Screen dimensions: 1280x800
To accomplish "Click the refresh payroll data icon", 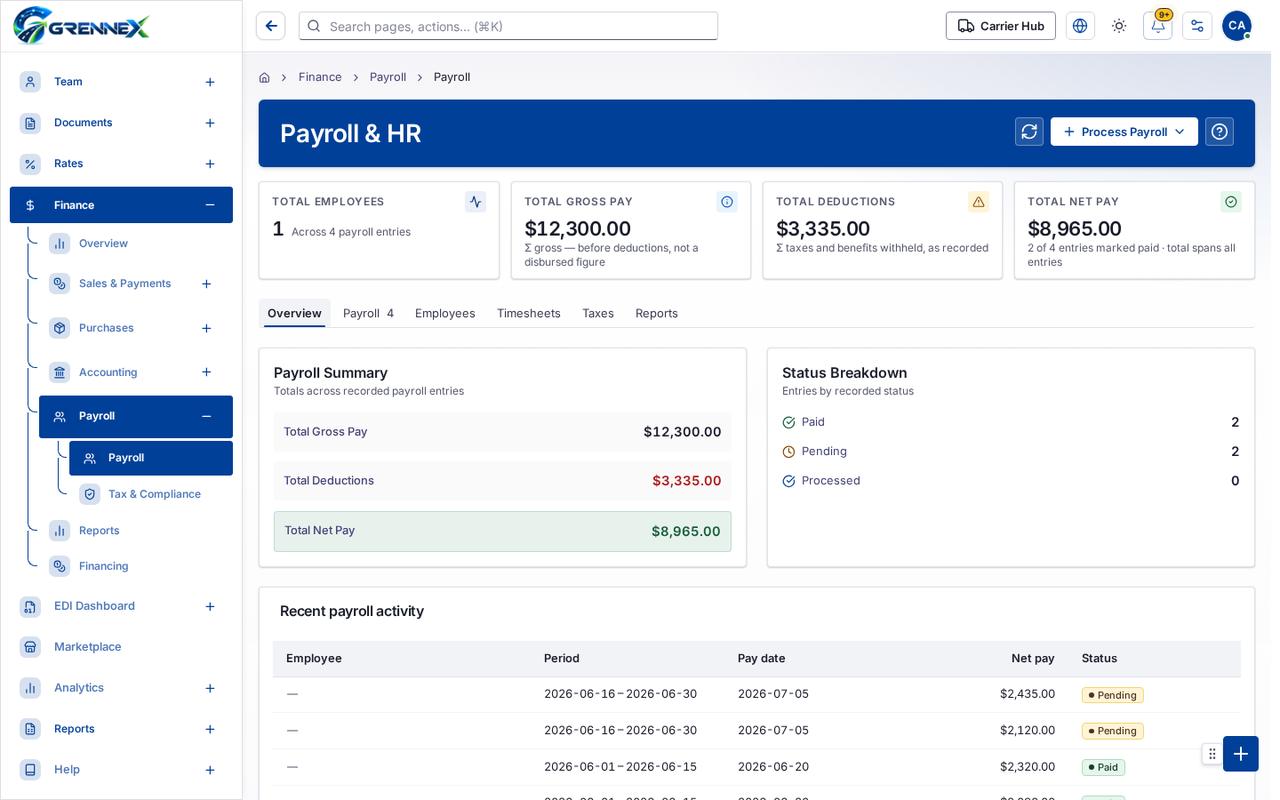I will 1029,132.
